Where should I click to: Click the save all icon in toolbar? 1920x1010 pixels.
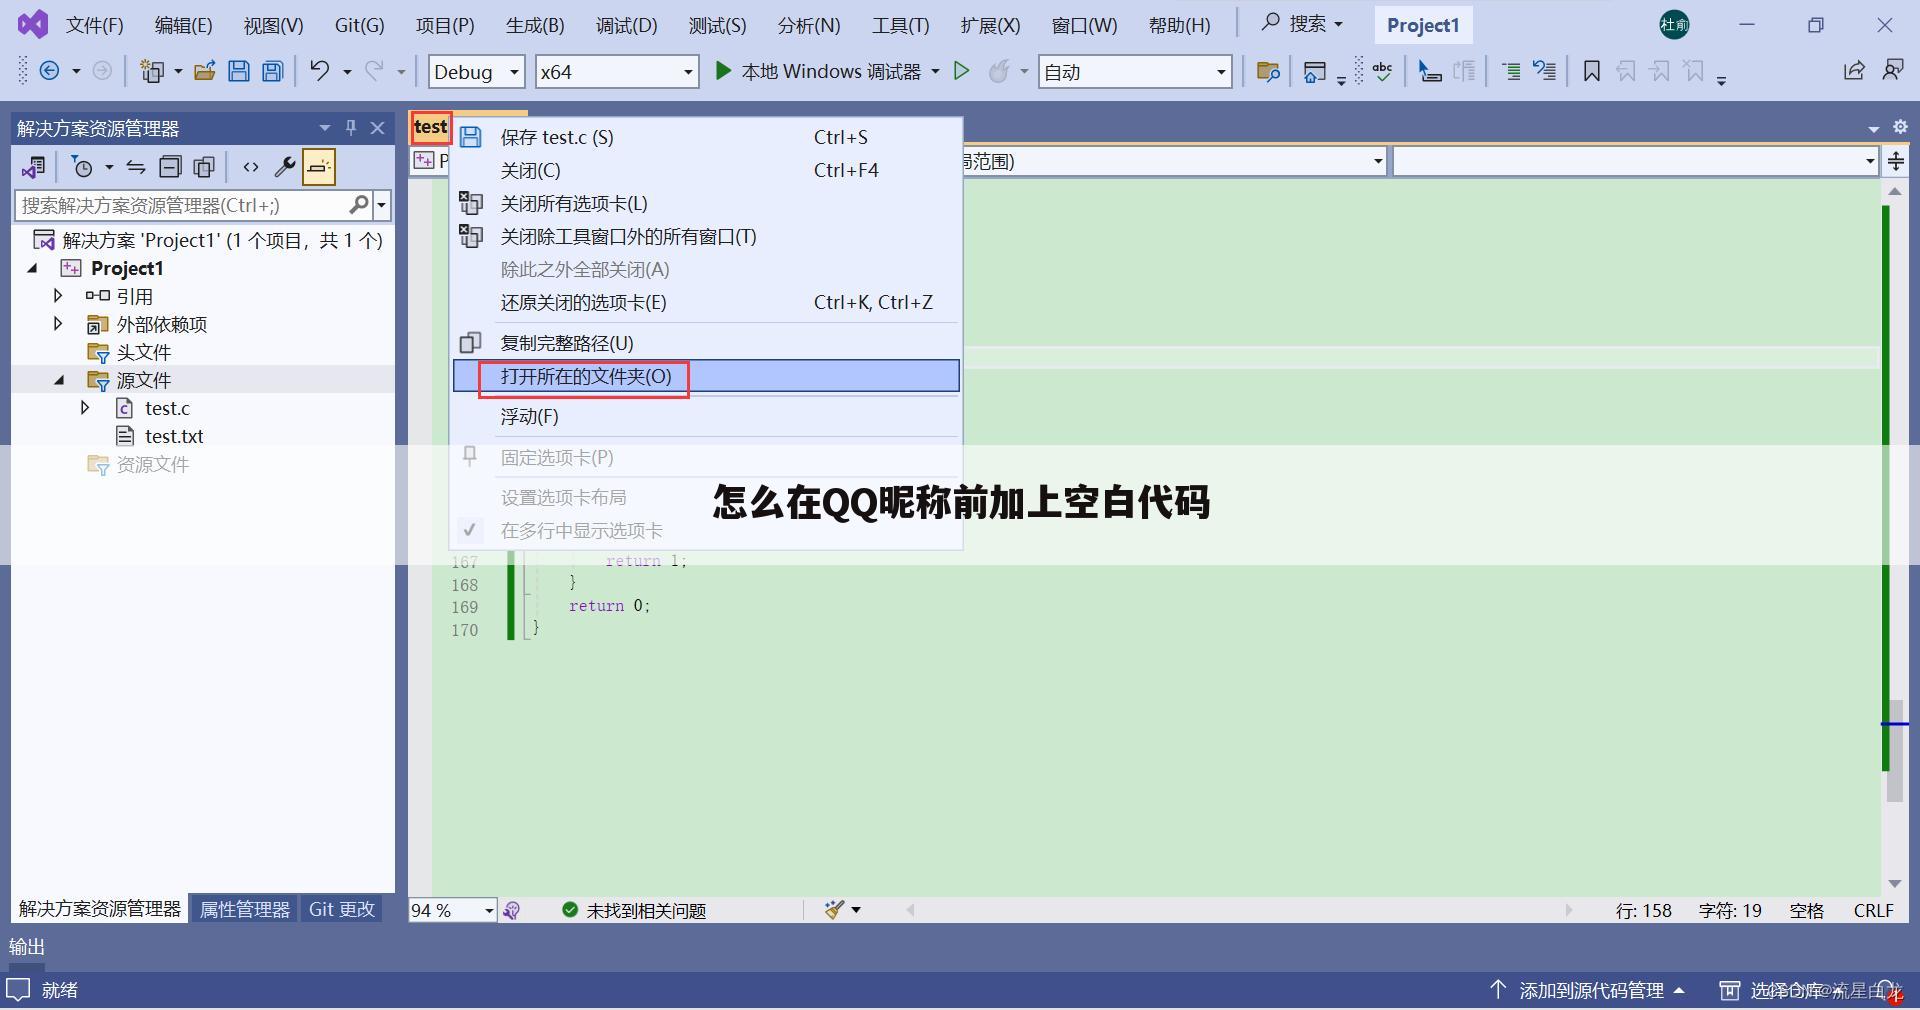(x=272, y=71)
